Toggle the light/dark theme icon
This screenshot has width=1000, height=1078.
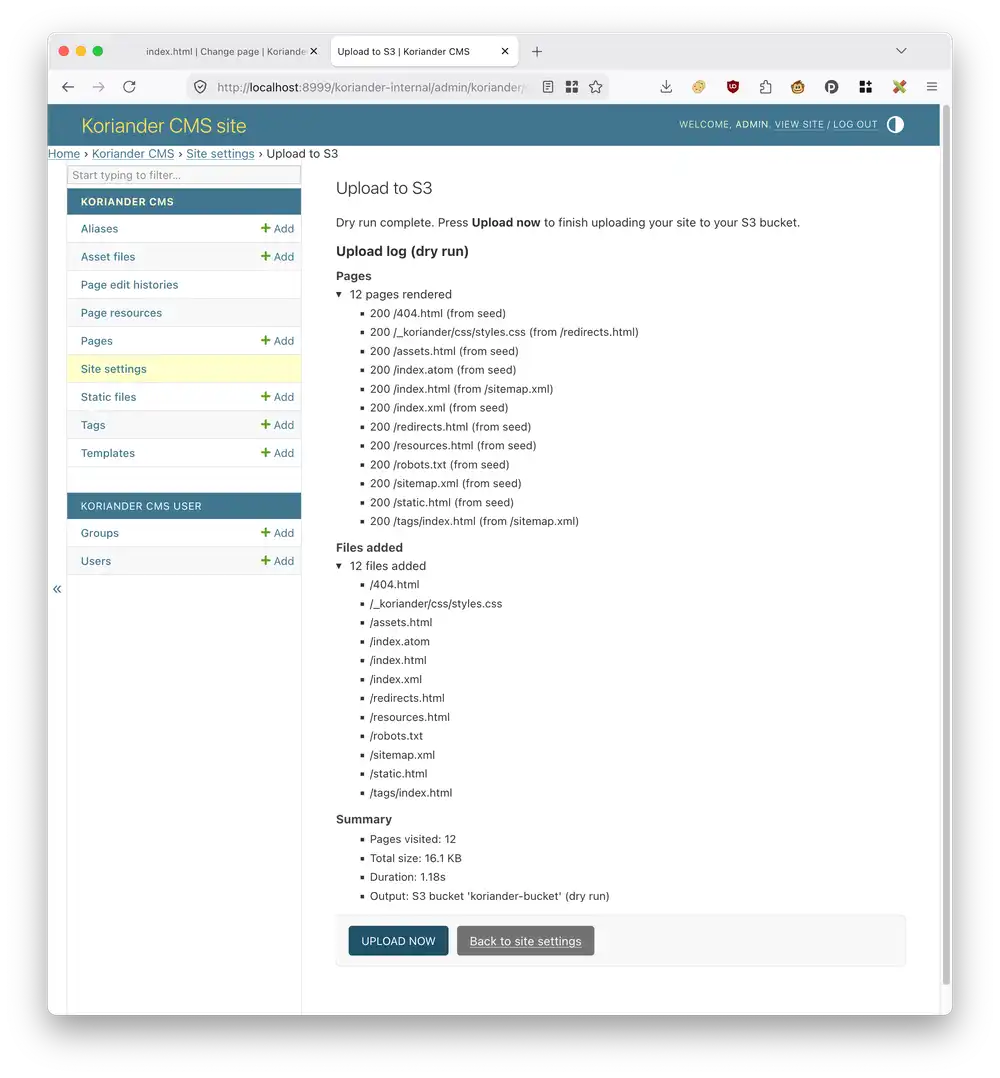(896, 124)
